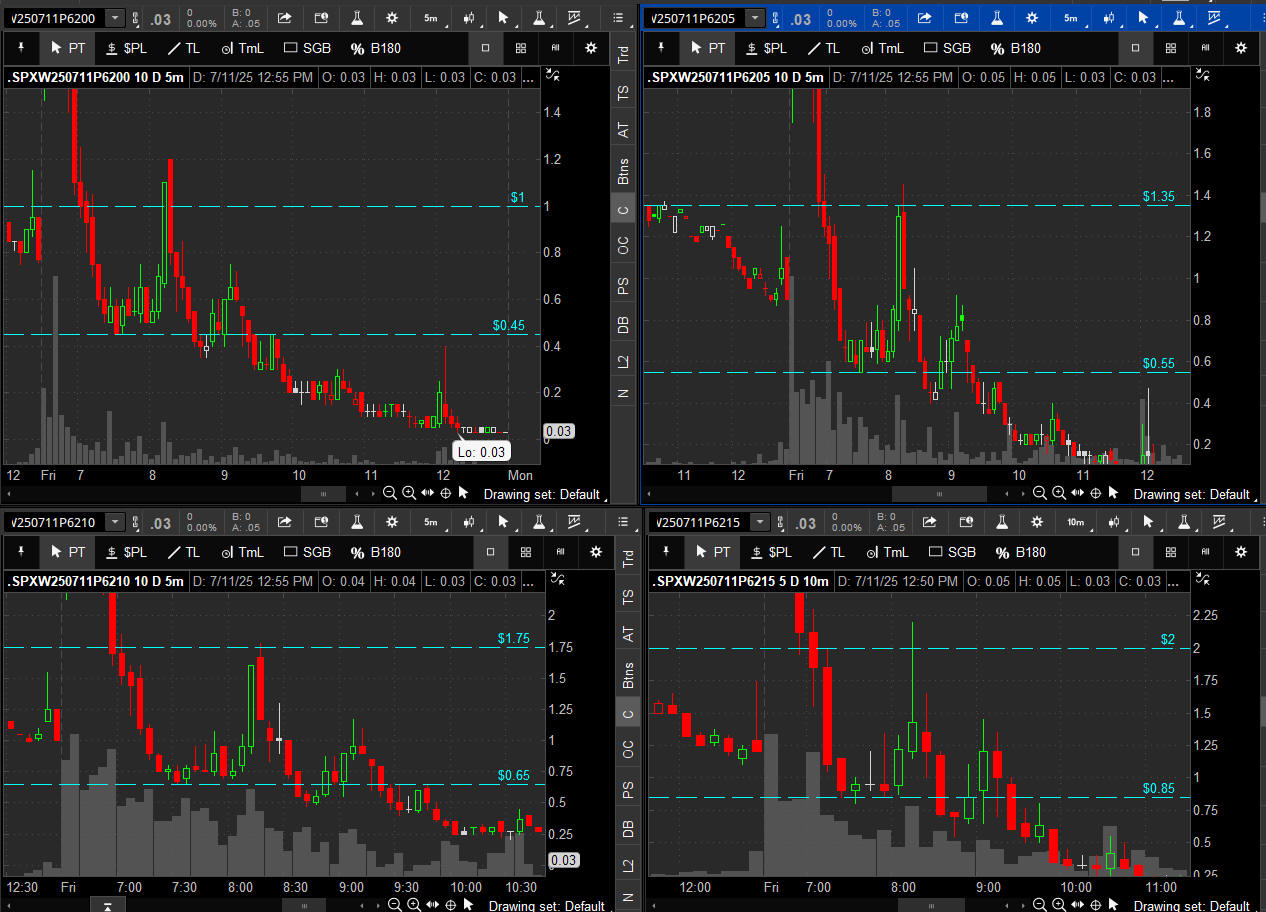The image size is (1266, 912).
Task: Select the TL trendline tool in the P6200 chart
Action: 183,48
